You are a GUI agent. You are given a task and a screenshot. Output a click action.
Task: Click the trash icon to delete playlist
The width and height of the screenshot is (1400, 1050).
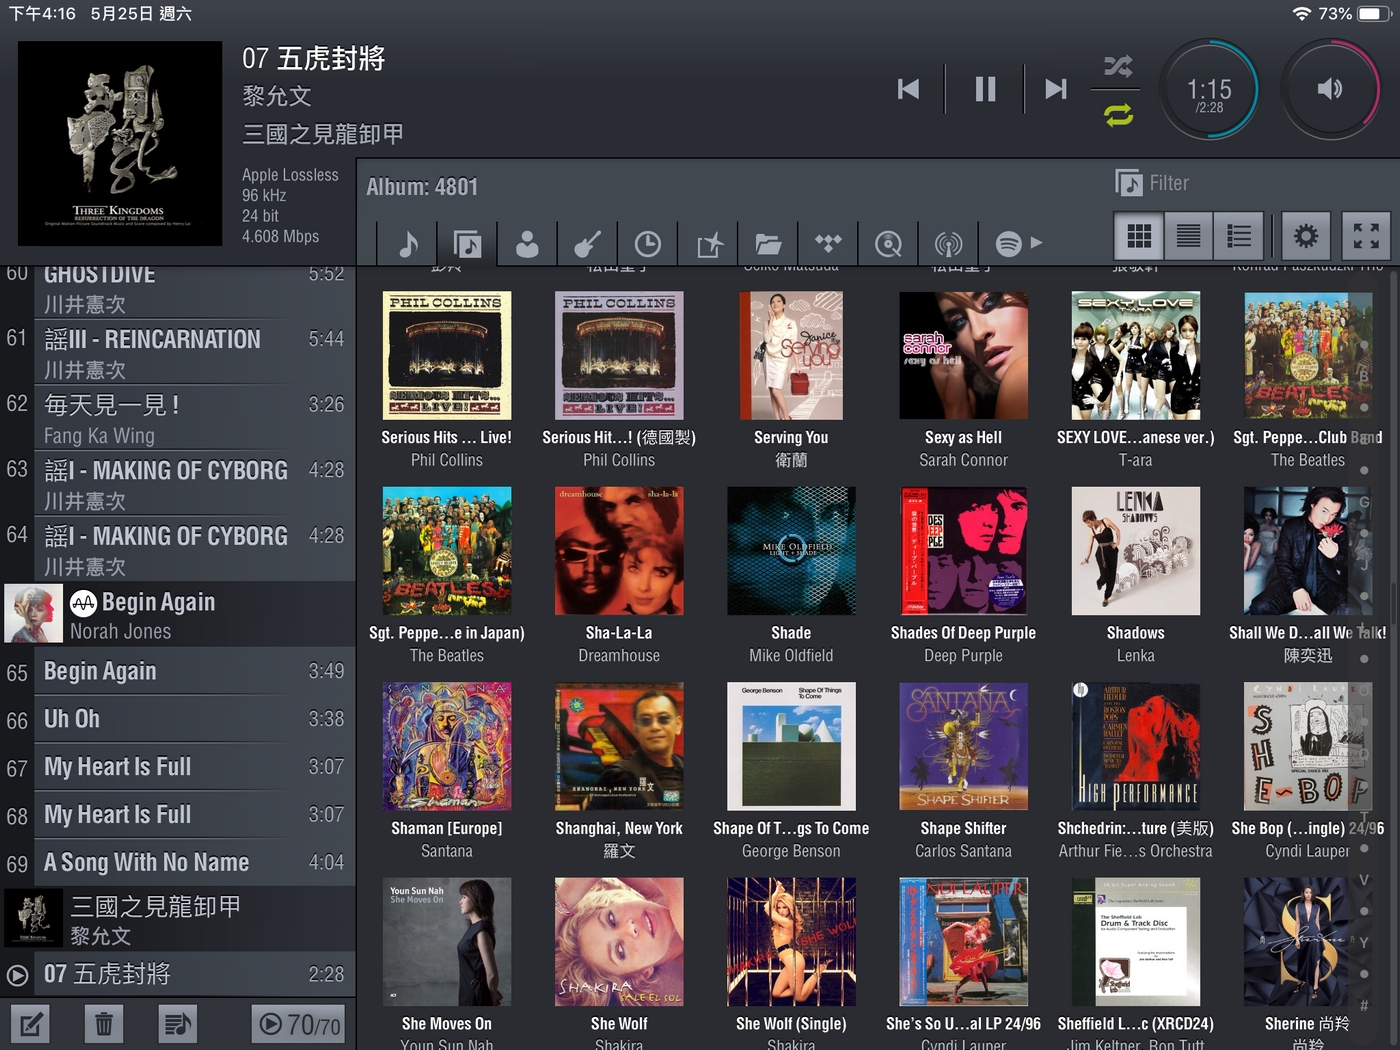click(103, 1024)
